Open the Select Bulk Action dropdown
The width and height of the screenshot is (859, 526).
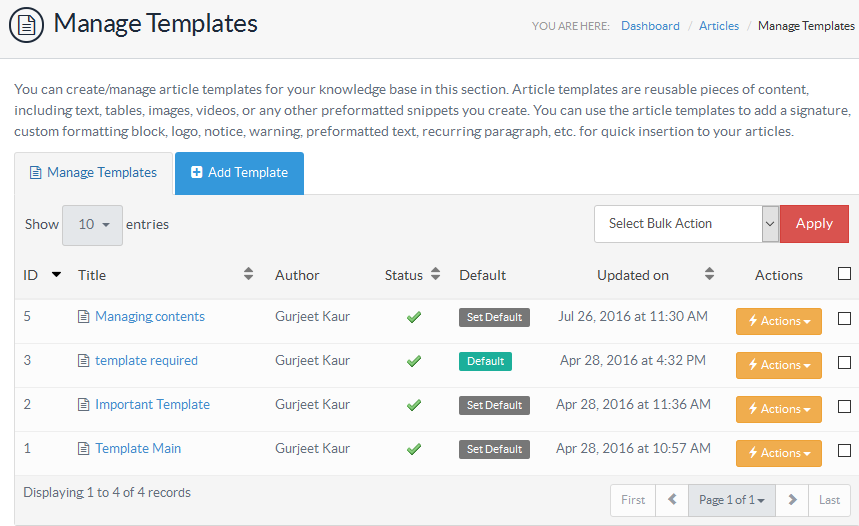pyautogui.click(x=686, y=224)
